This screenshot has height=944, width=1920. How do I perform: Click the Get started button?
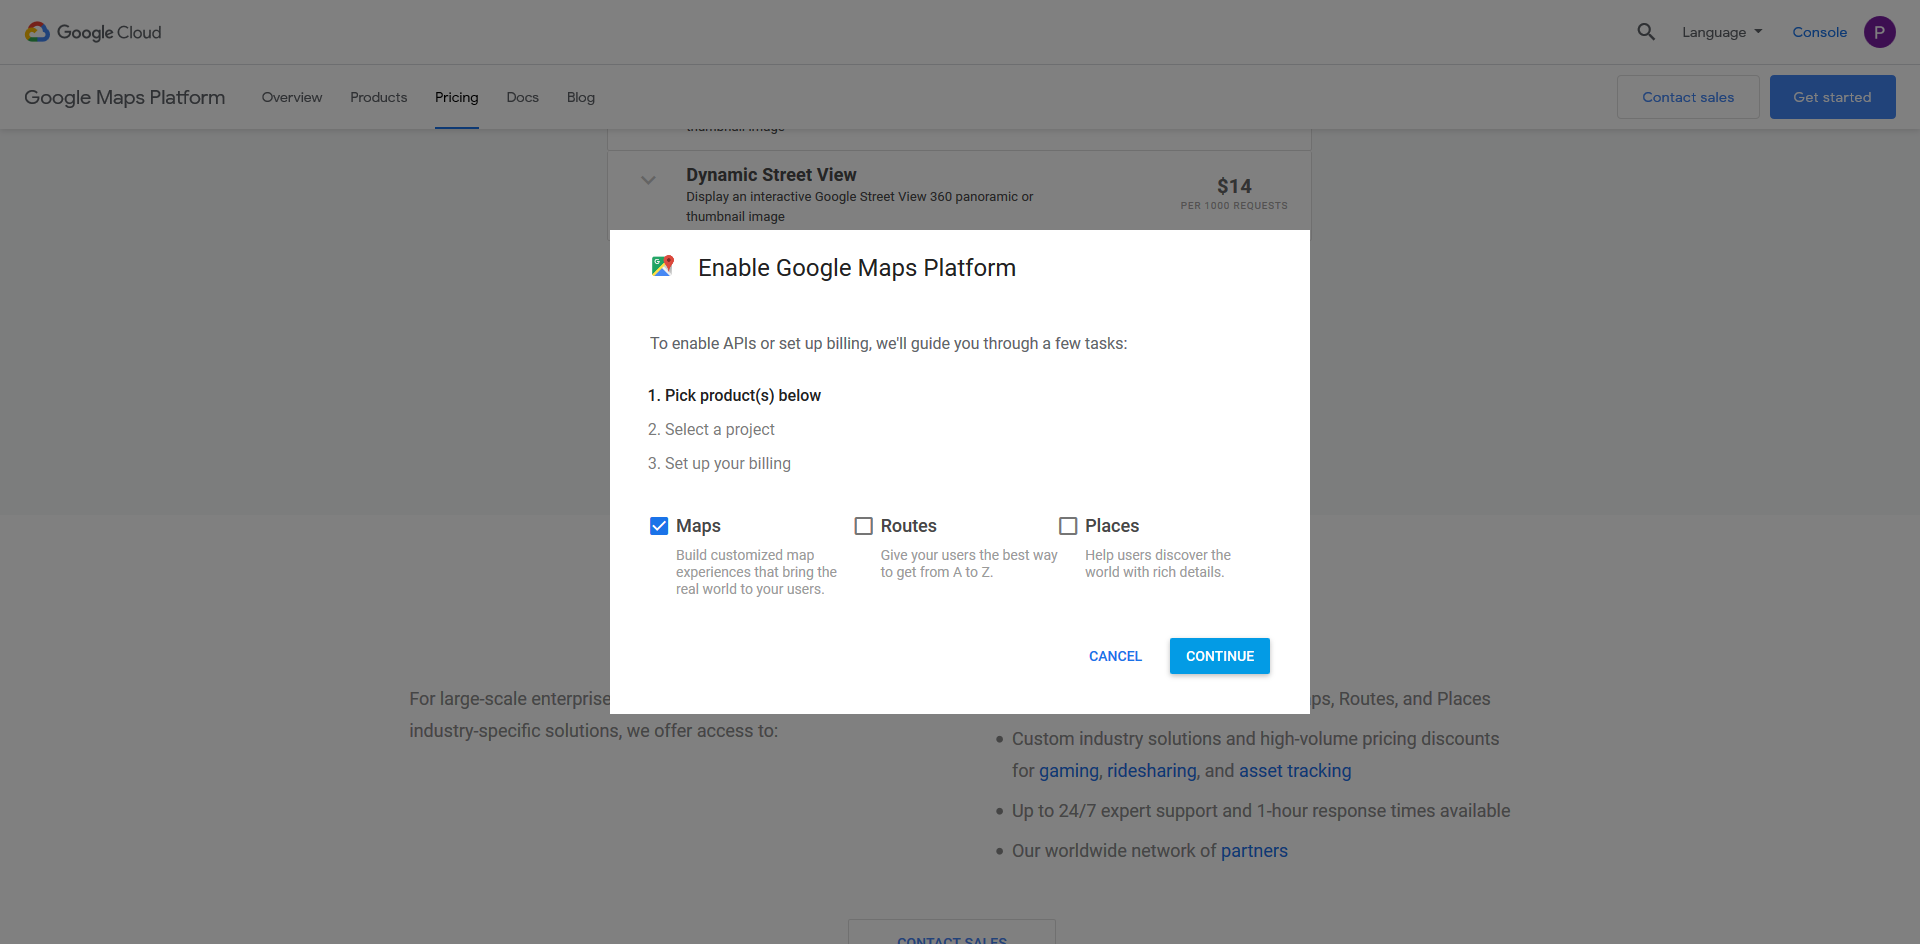click(1832, 97)
